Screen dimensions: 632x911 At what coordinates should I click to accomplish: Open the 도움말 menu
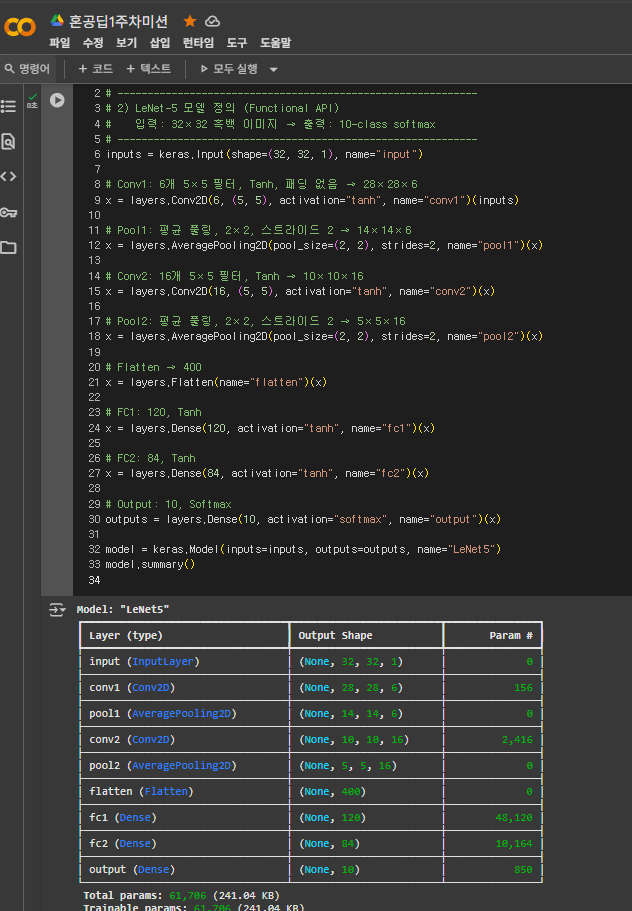(275, 43)
